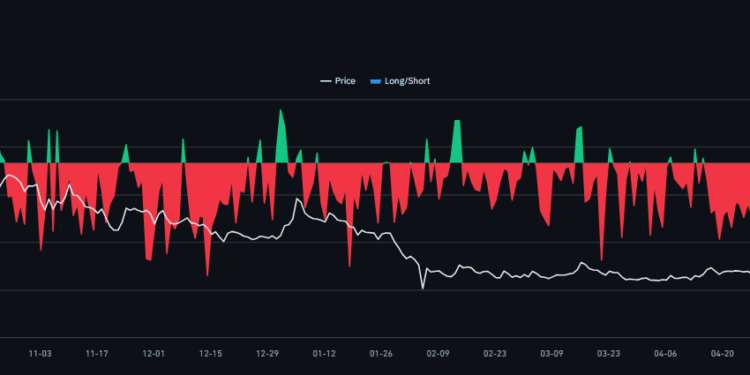Select the 04-20 date label
This screenshot has width=750, height=375.
(722, 354)
